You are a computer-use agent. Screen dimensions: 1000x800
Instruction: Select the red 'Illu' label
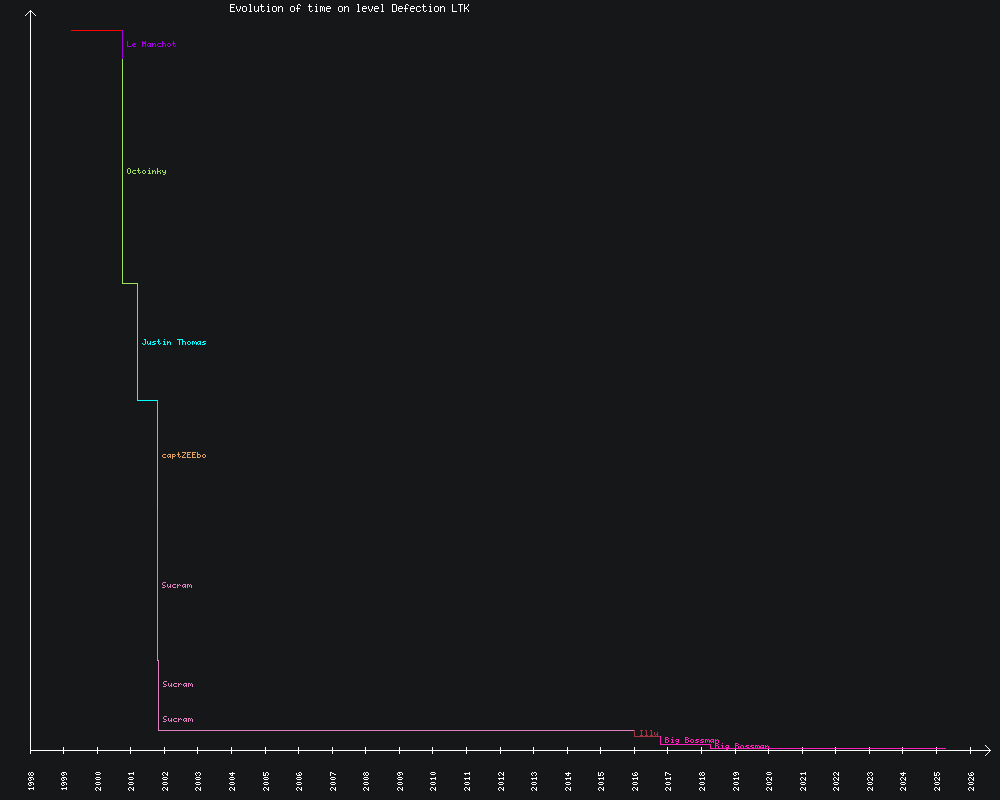pyautogui.click(x=648, y=734)
